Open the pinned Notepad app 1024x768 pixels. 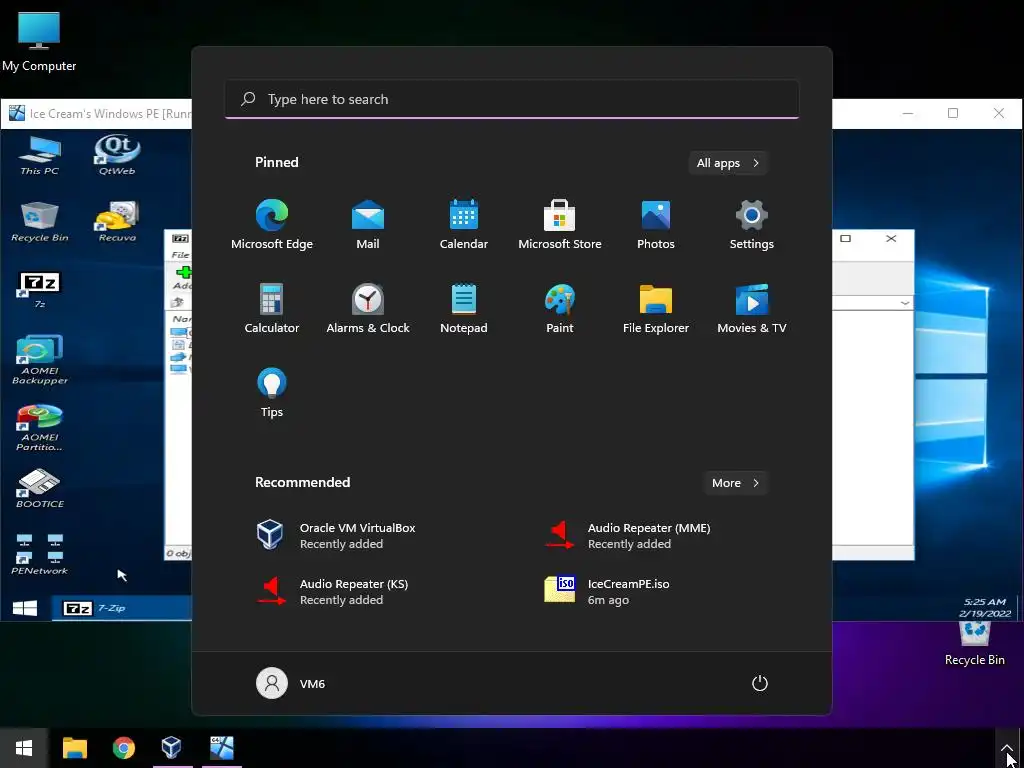[464, 309]
